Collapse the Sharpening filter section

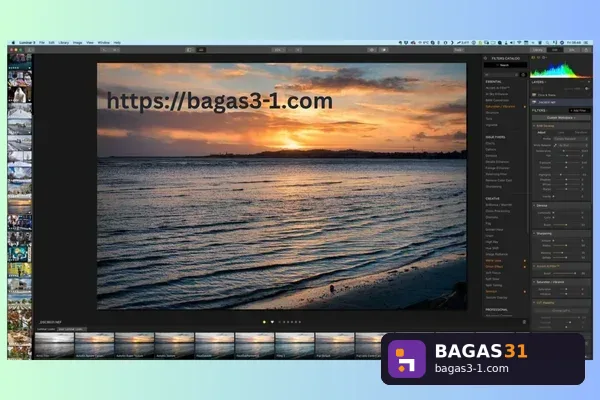534,233
